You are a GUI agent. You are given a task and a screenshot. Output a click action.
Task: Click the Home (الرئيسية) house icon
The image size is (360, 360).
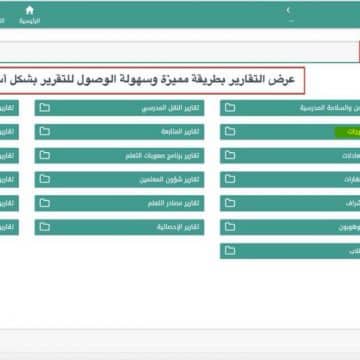pos(30,10)
